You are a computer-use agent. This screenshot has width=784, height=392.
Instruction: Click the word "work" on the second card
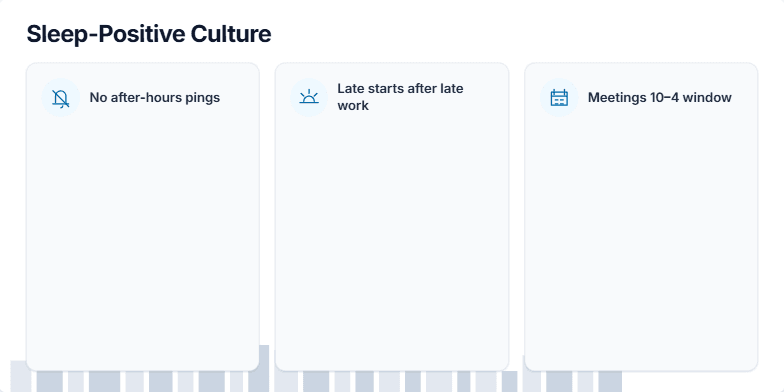click(x=353, y=106)
